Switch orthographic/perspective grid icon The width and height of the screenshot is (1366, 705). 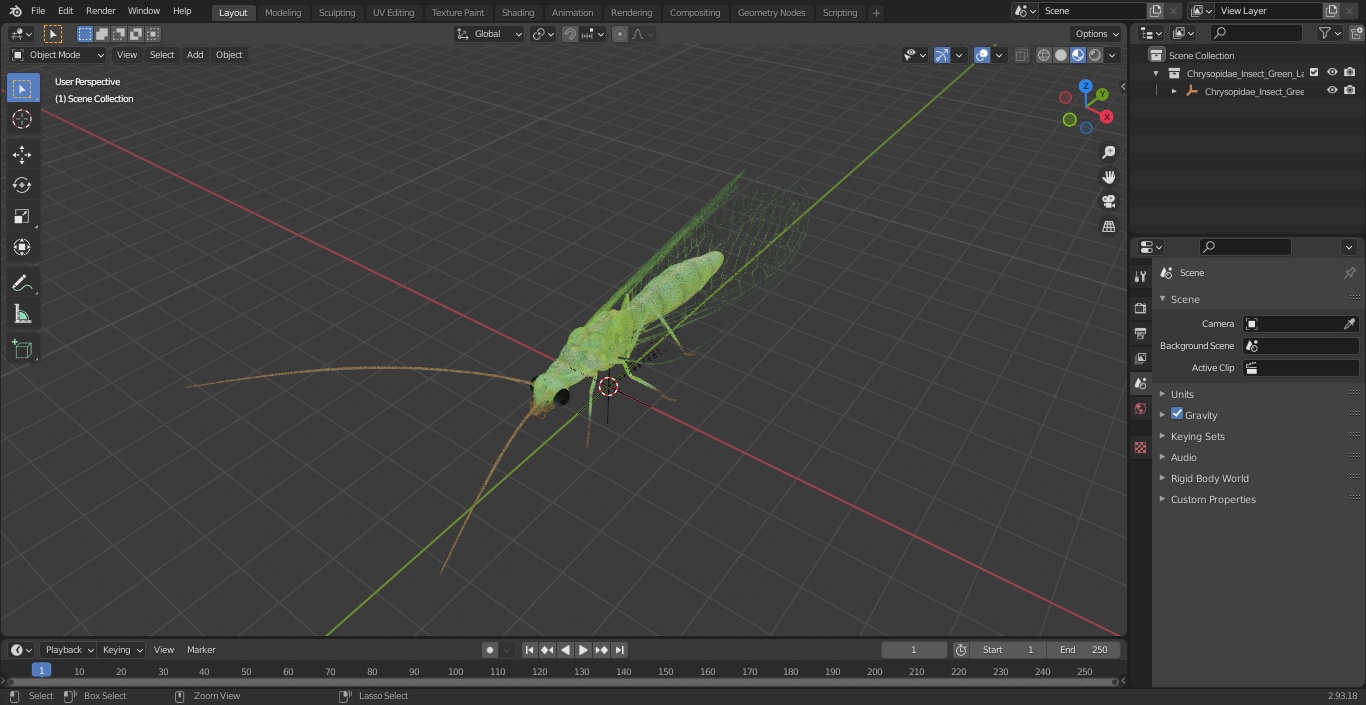click(1108, 226)
